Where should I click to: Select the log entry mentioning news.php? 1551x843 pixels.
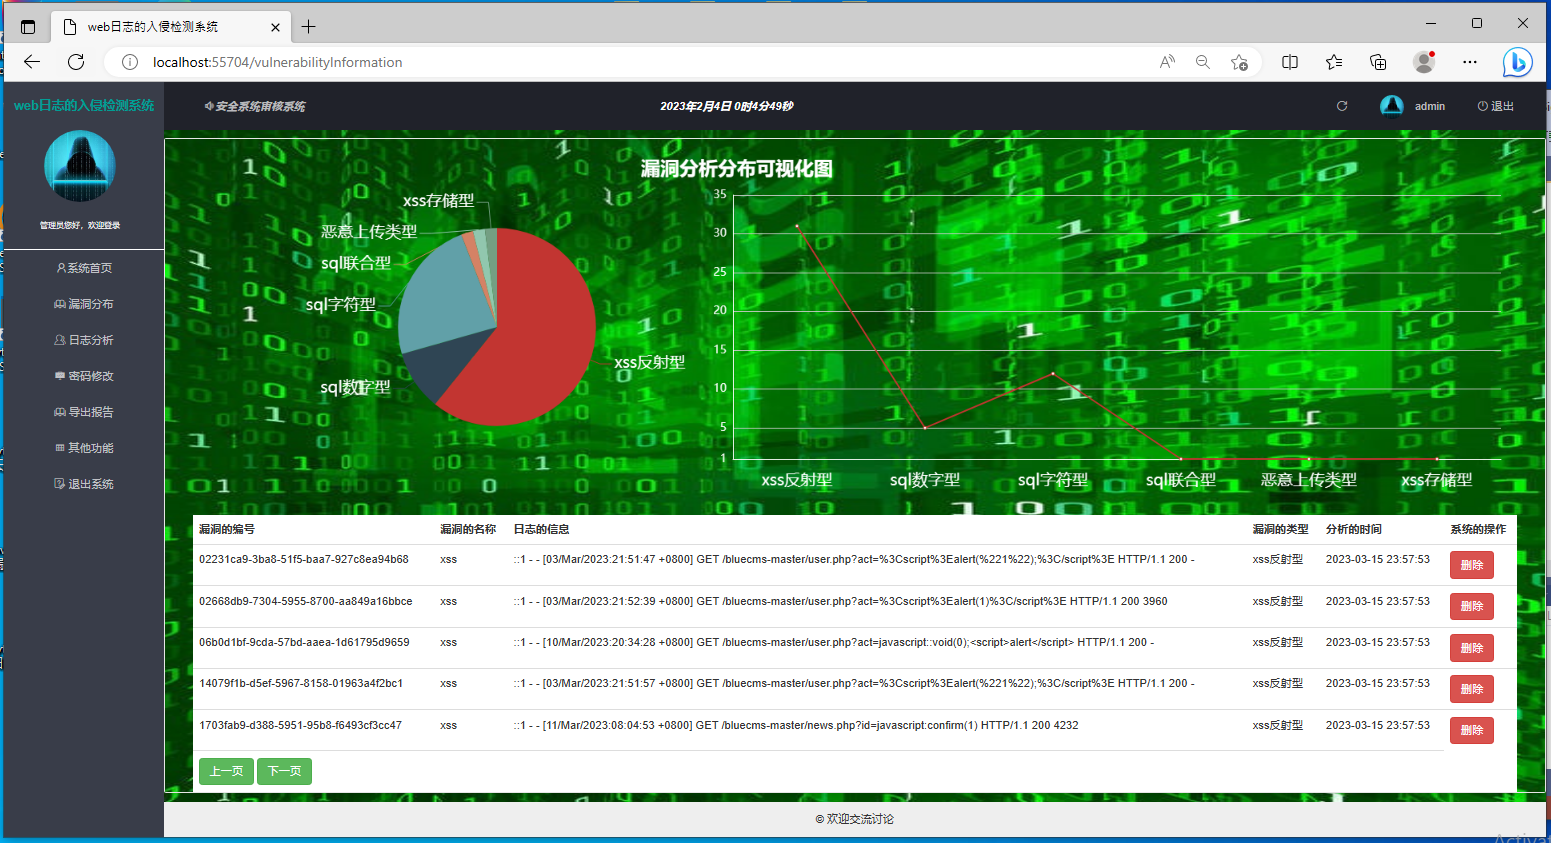point(796,725)
